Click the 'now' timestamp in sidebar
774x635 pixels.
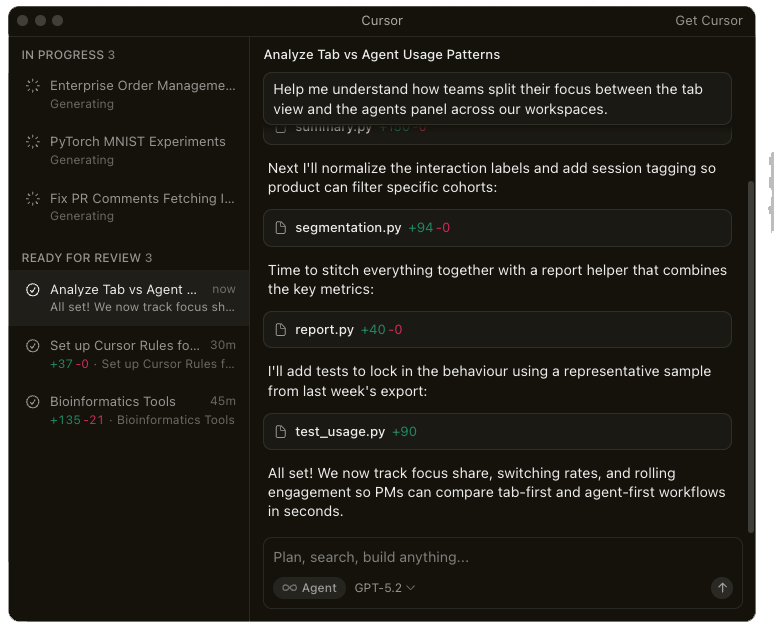(x=224, y=289)
